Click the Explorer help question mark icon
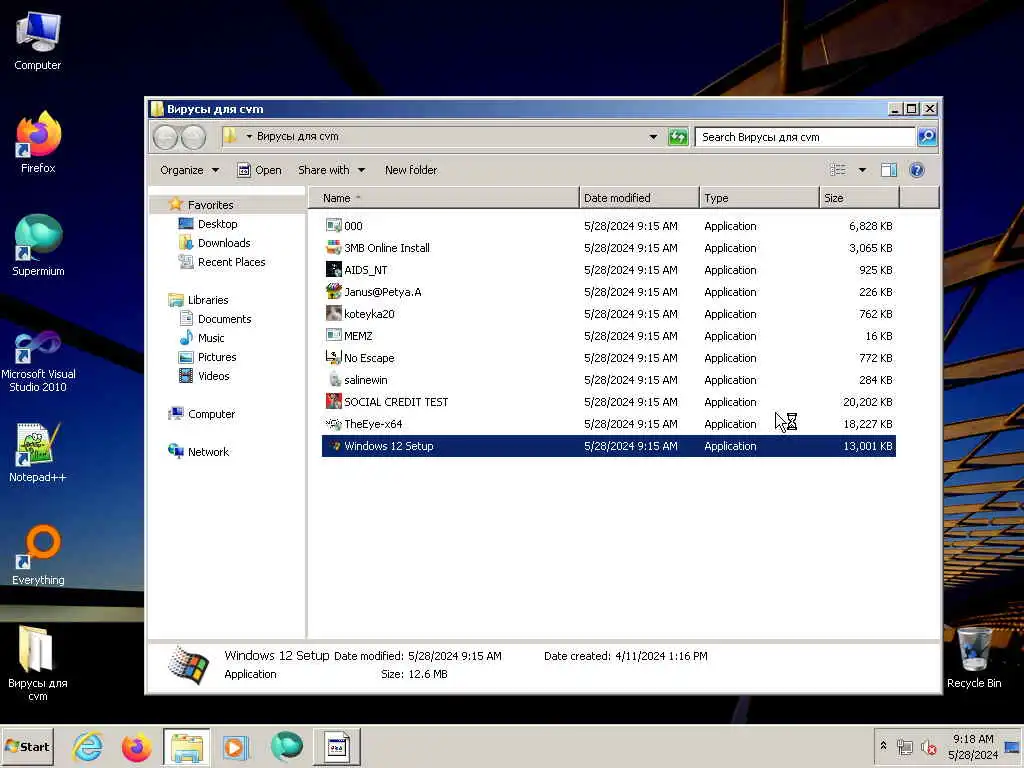 pyautogui.click(x=917, y=170)
